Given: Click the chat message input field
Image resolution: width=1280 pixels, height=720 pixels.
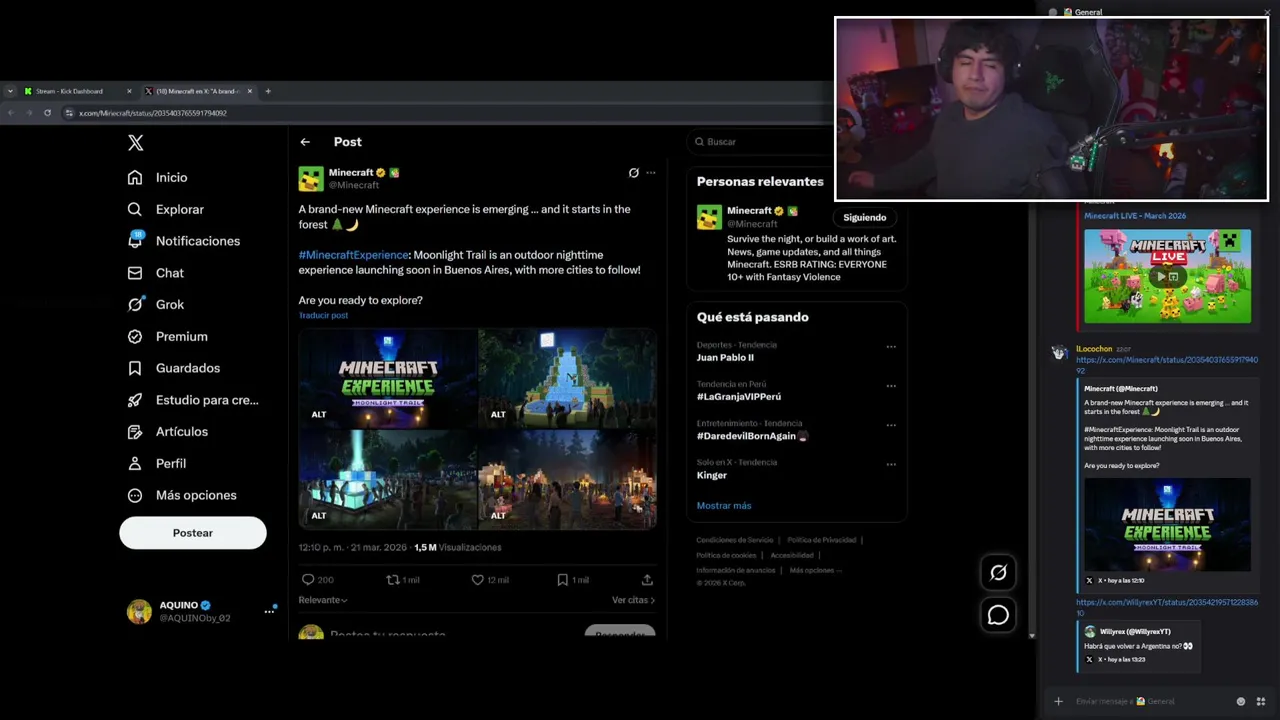Looking at the screenshot, I should click(x=1150, y=702).
